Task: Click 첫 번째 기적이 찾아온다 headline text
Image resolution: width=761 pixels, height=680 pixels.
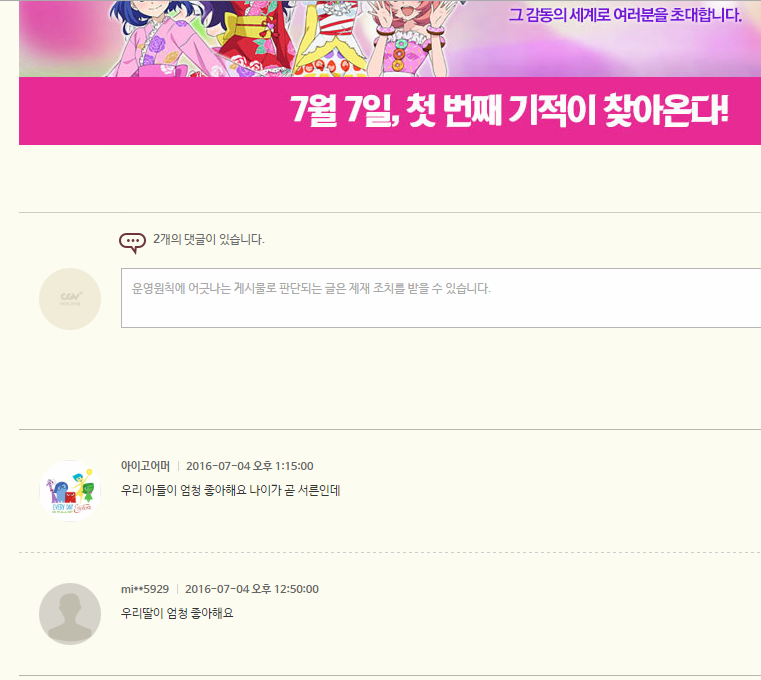Action: (x=566, y=110)
